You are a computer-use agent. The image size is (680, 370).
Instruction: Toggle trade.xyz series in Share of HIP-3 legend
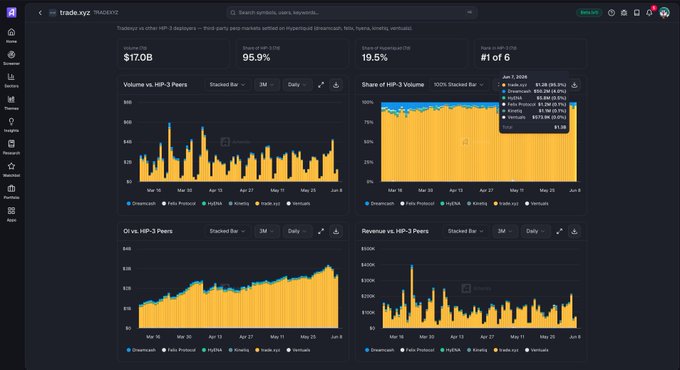[506, 203]
